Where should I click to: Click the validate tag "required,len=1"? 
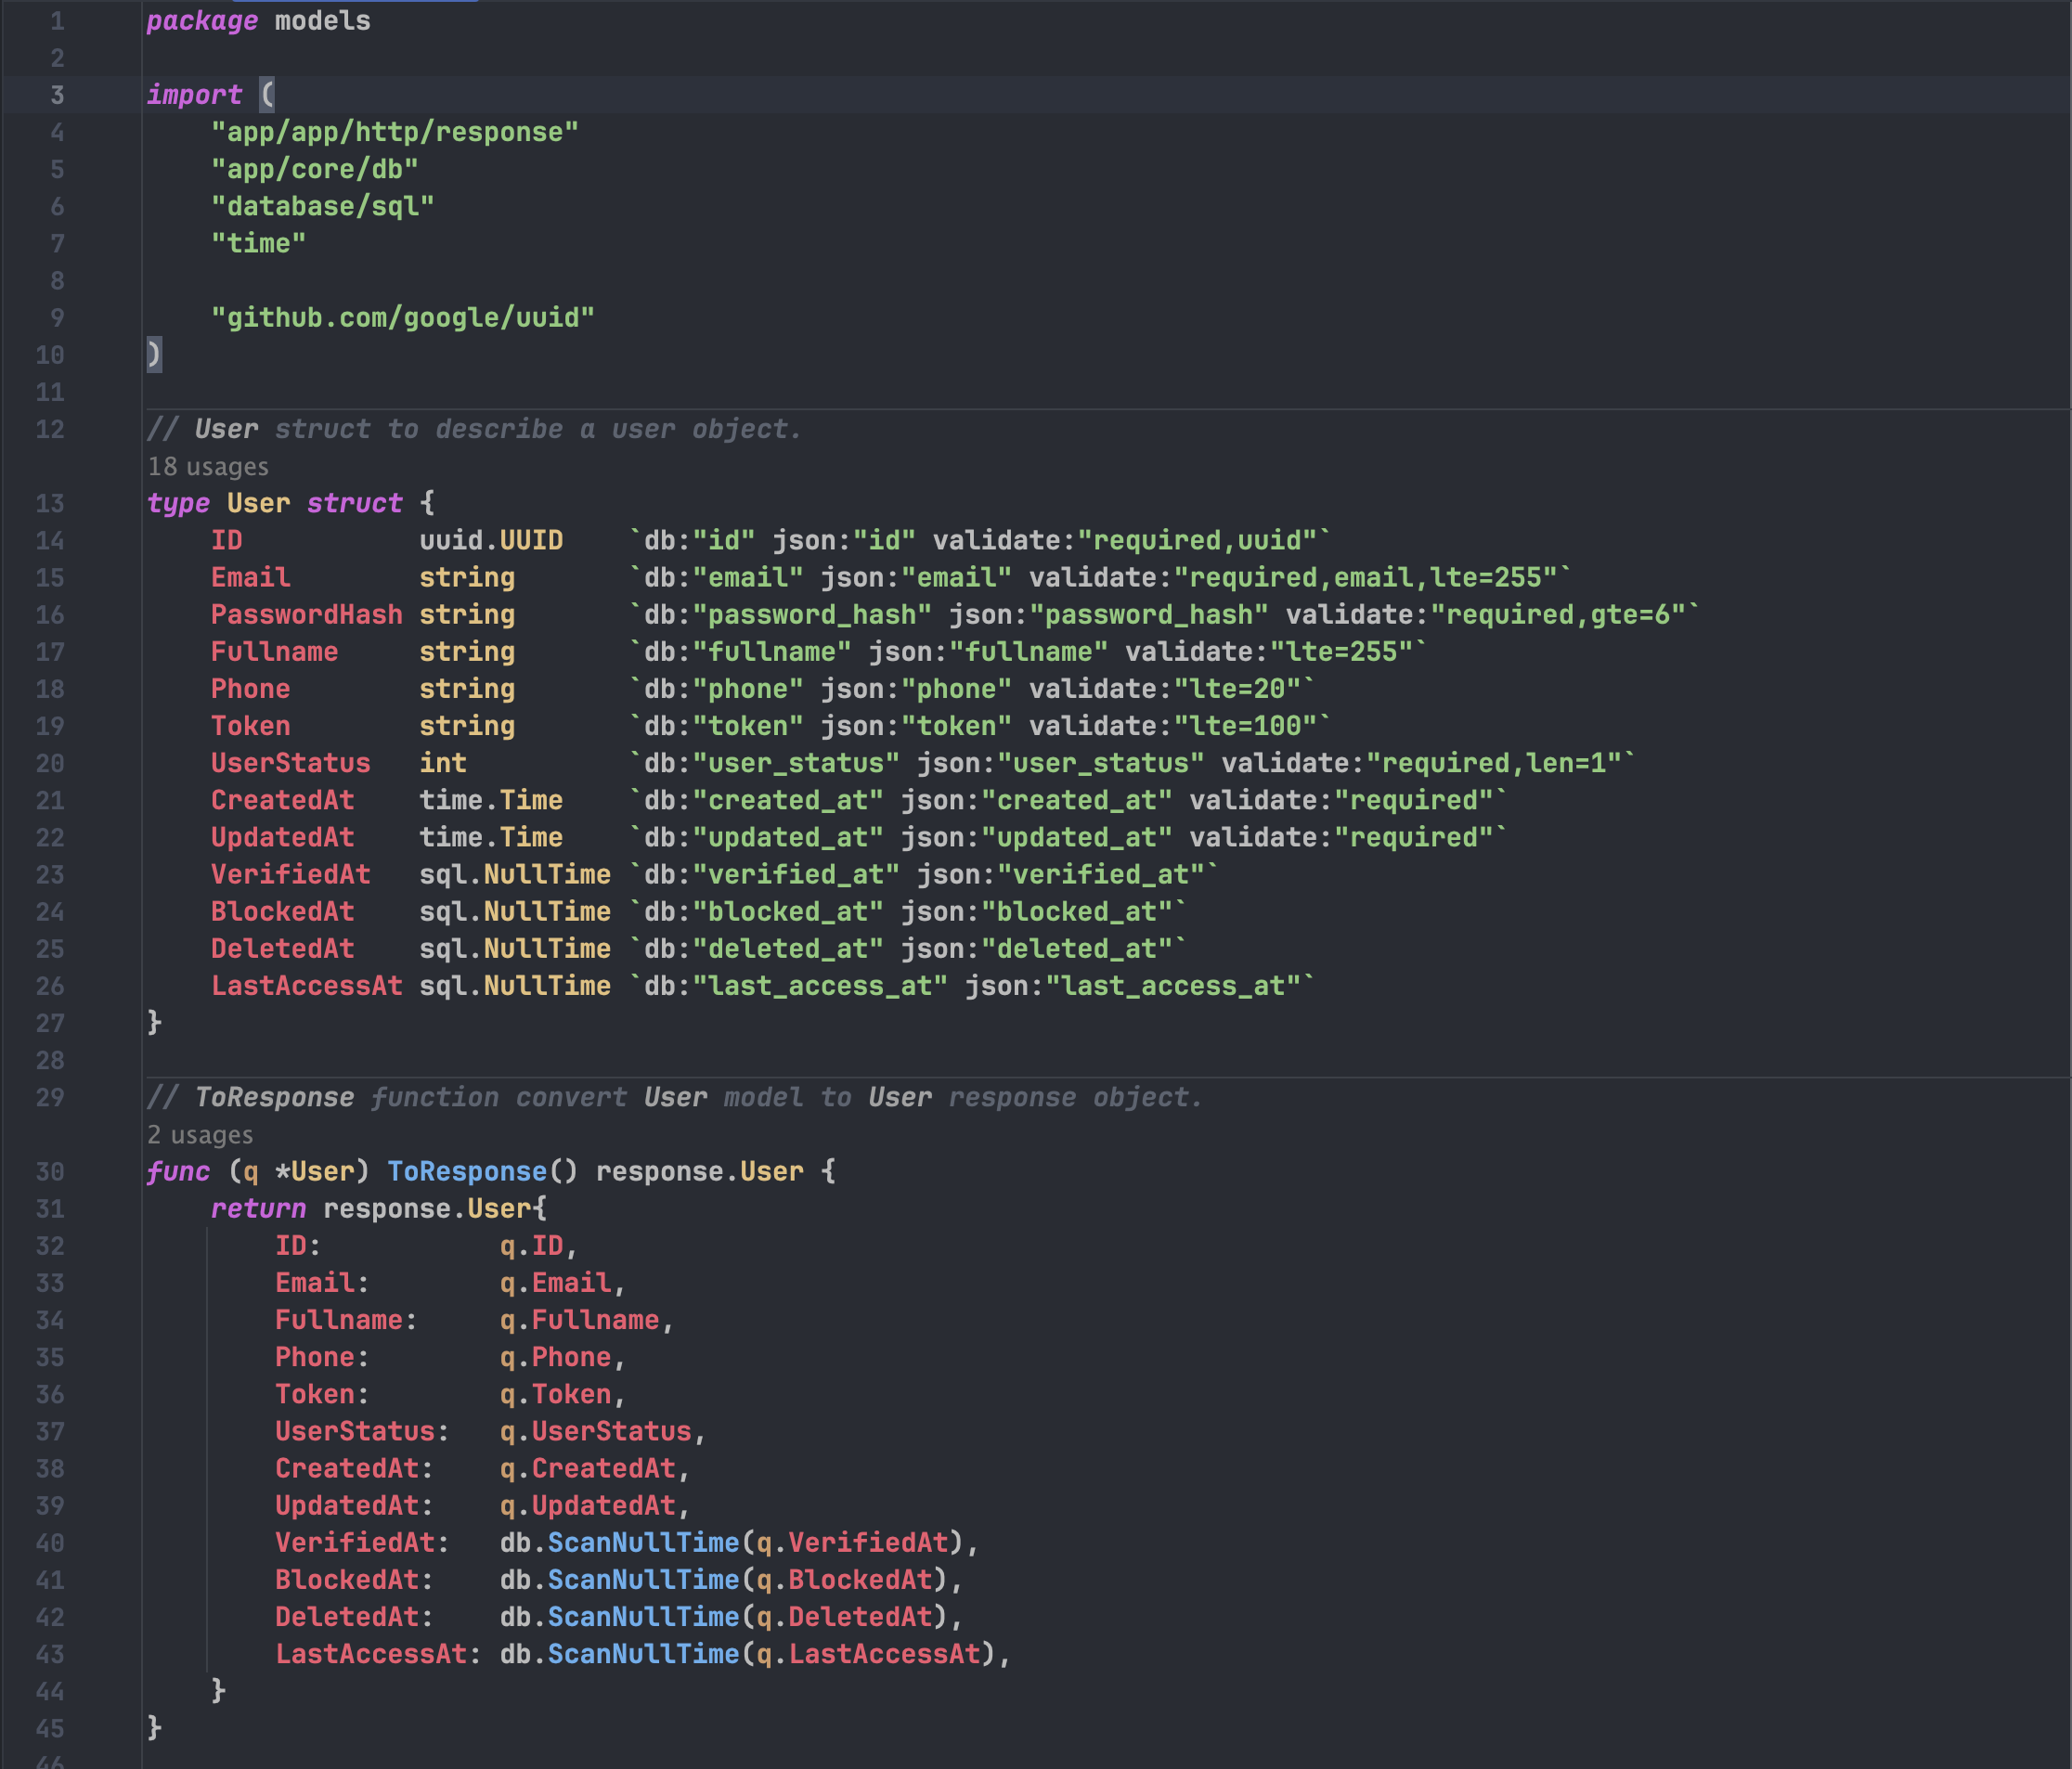[1494, 763]
